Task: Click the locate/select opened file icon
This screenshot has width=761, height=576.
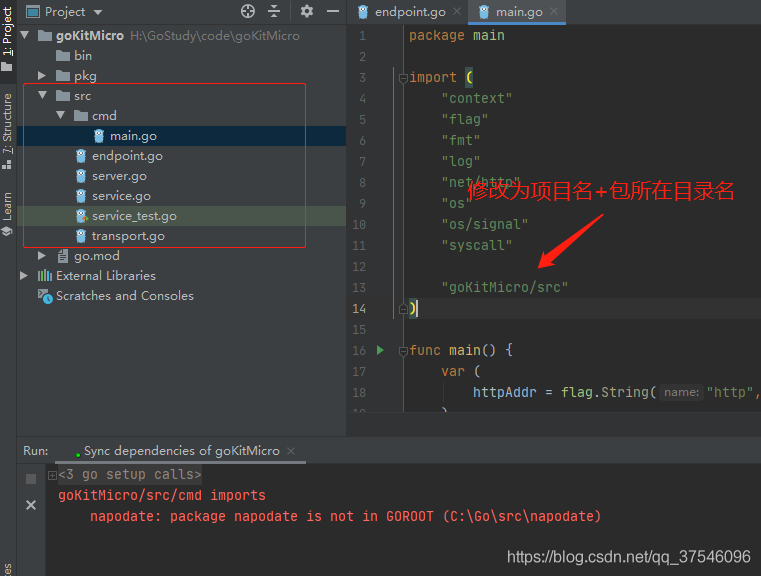Action: pos(248,12)
